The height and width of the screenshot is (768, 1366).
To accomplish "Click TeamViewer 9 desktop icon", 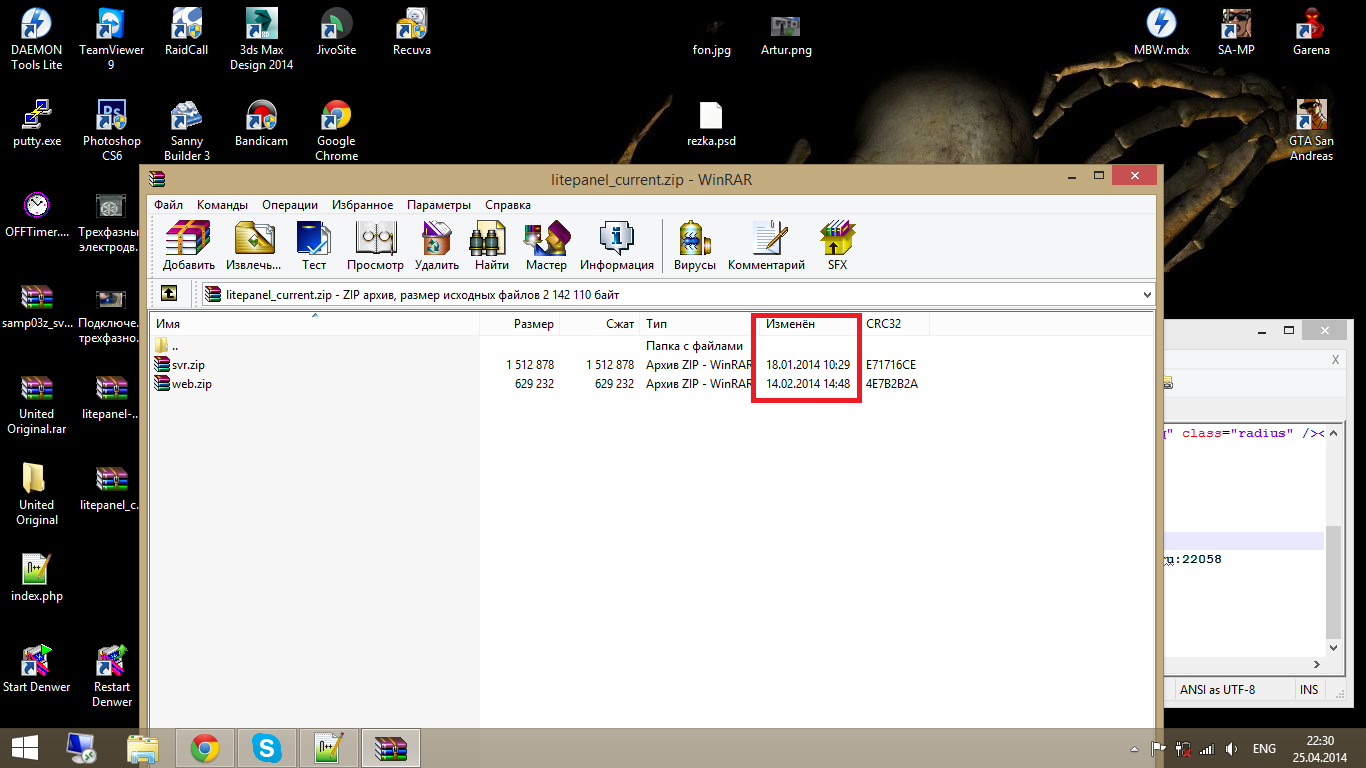I will pos(111,39).
